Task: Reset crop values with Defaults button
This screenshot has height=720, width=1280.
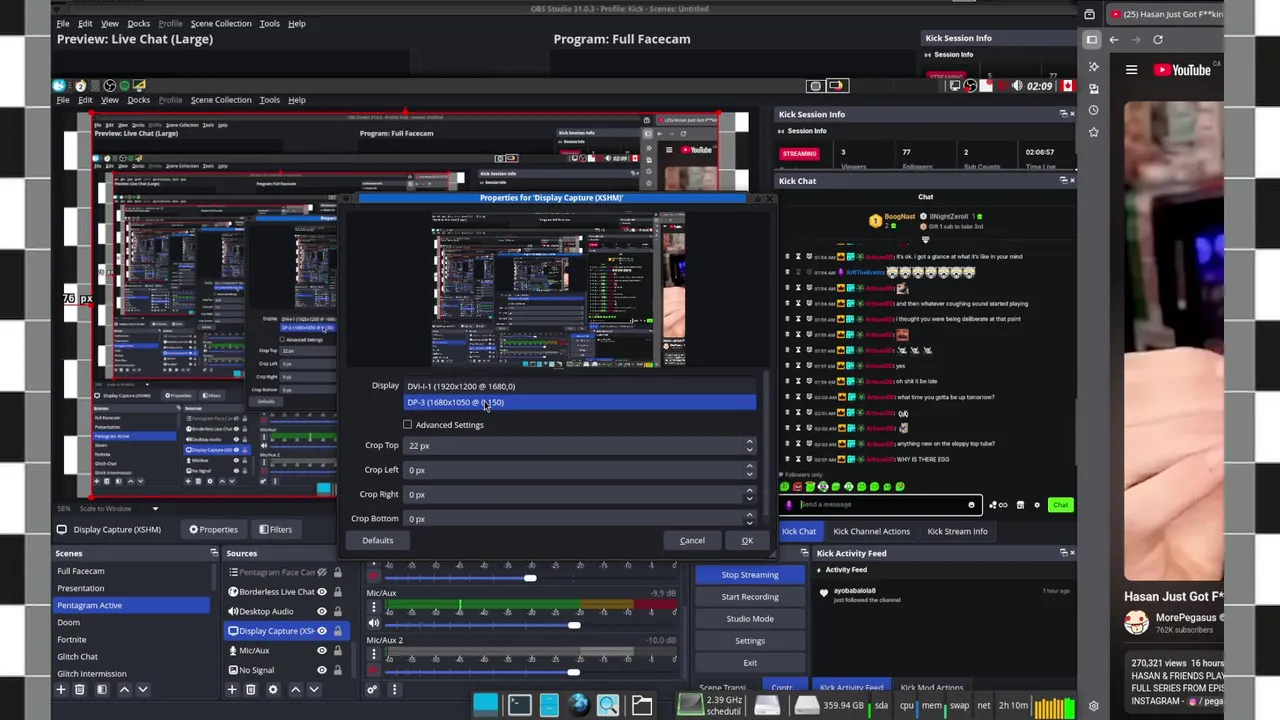Action: 378,541
